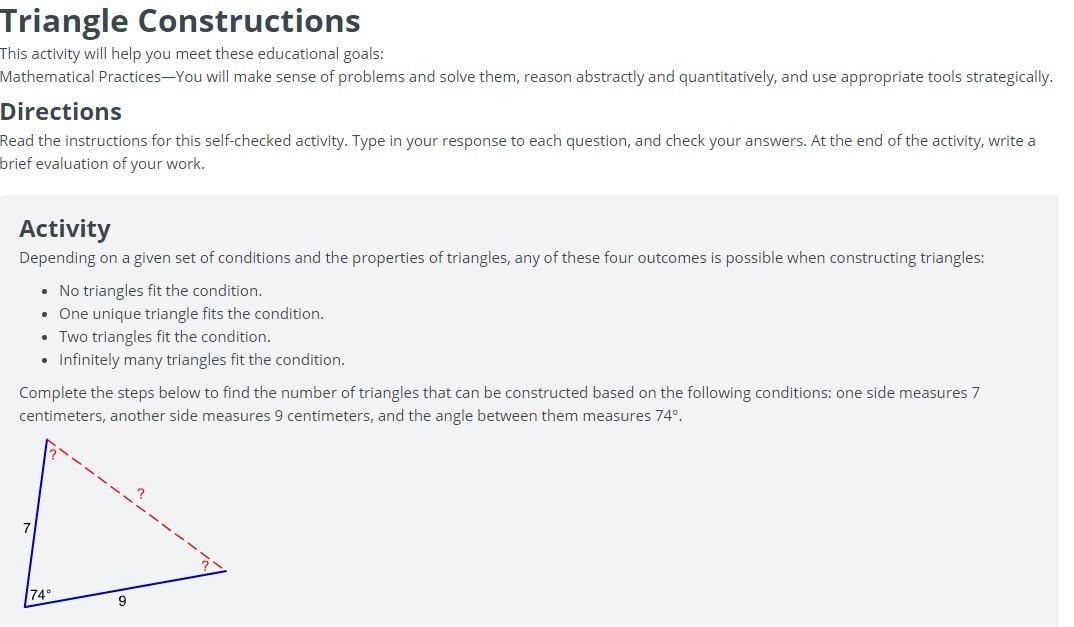1074x627 pixels.
Task: Click the 'No triangles fit the condition' bullet
Action: (160, 291)
